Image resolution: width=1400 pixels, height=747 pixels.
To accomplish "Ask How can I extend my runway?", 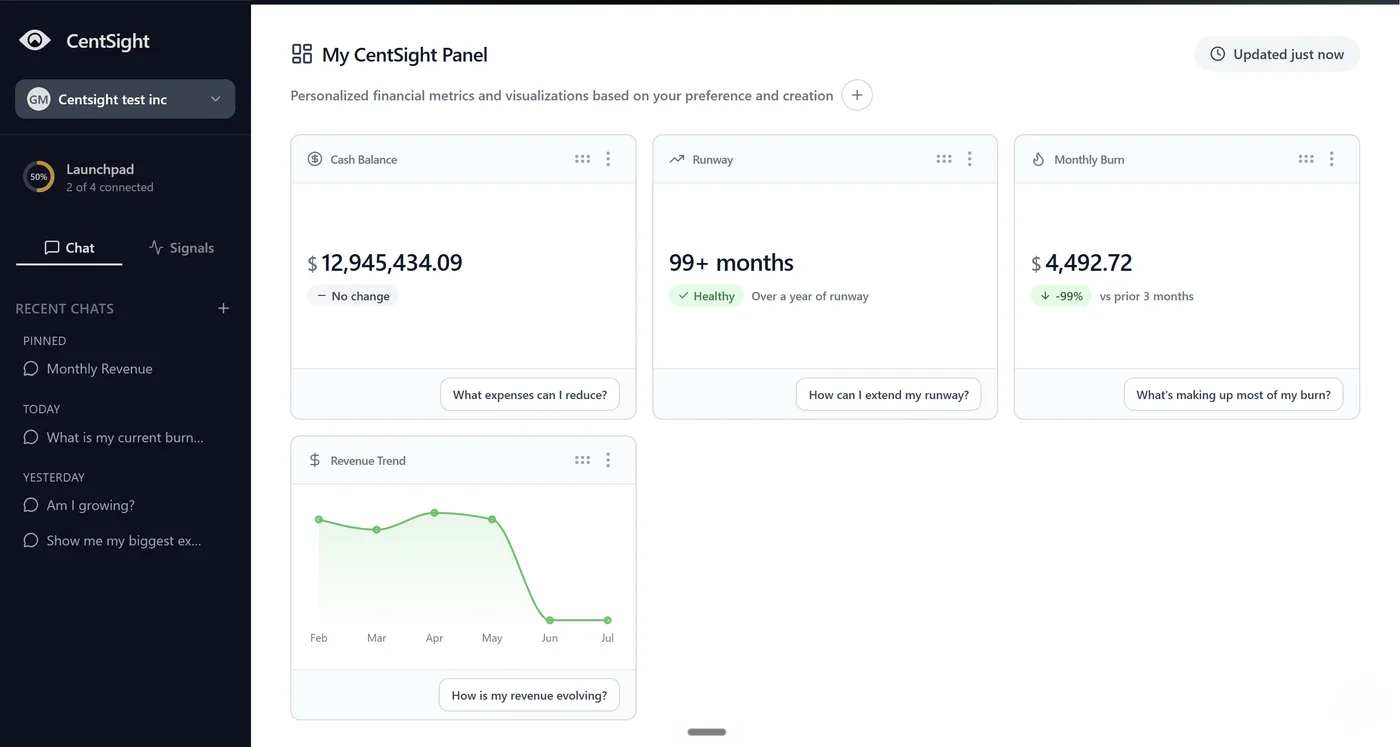I will pos(889,394).
